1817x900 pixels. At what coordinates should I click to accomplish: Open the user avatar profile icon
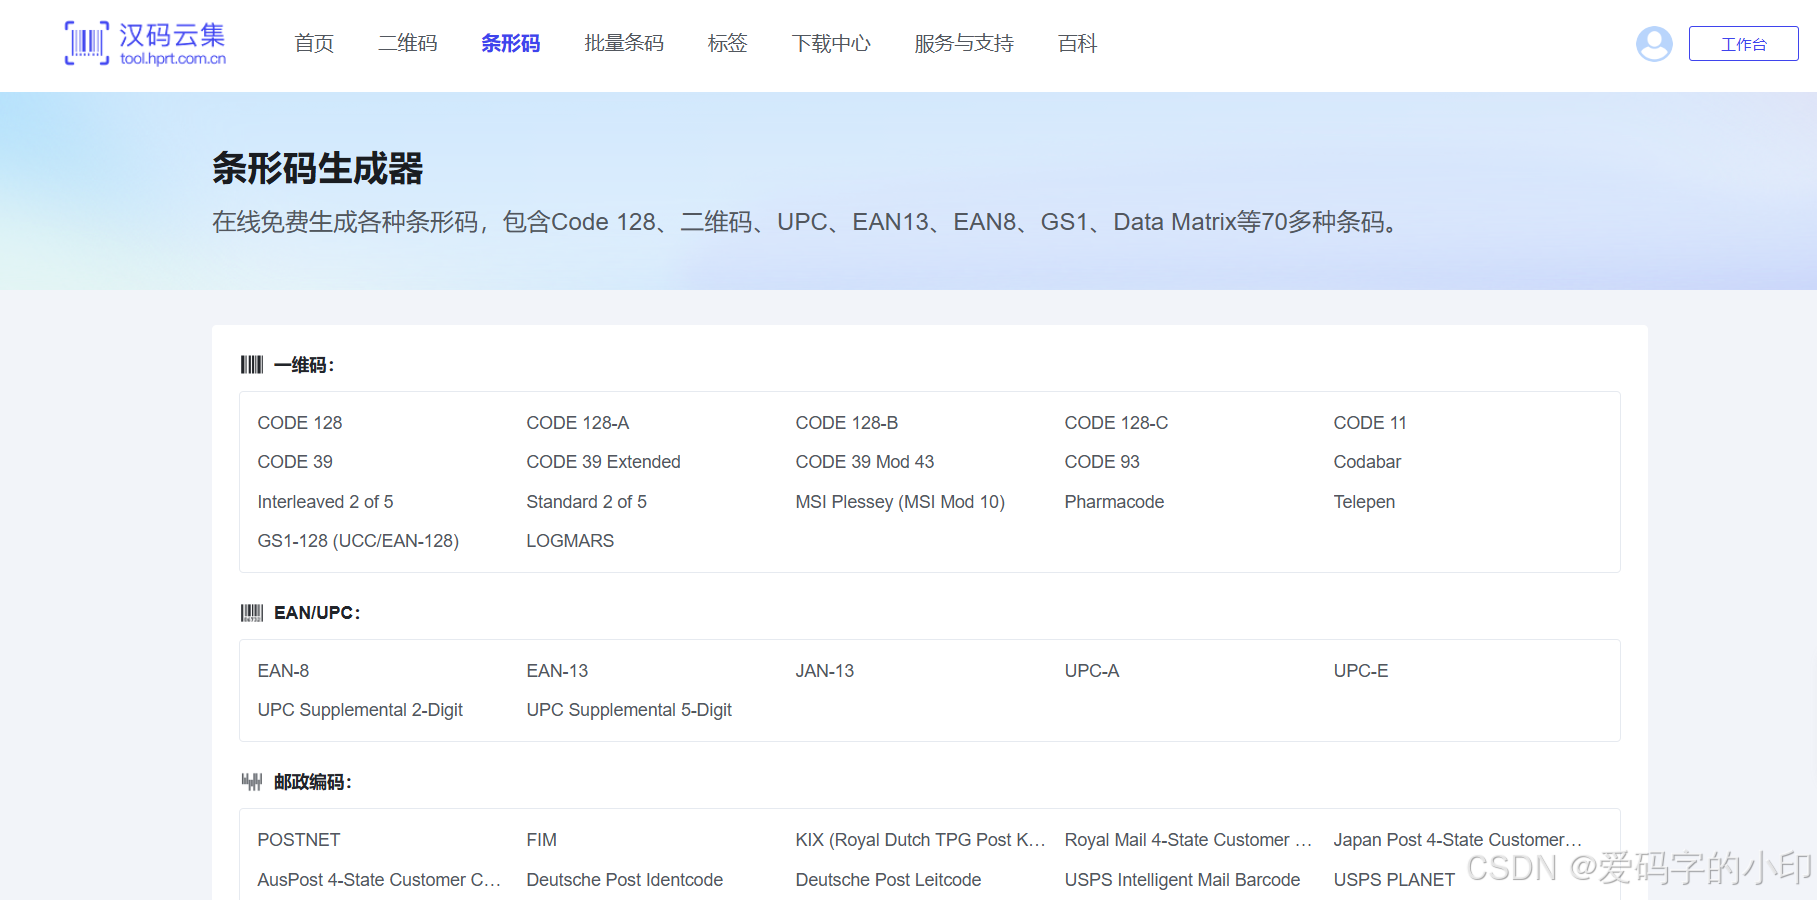pyautogui.click(x=1654, y=44)
